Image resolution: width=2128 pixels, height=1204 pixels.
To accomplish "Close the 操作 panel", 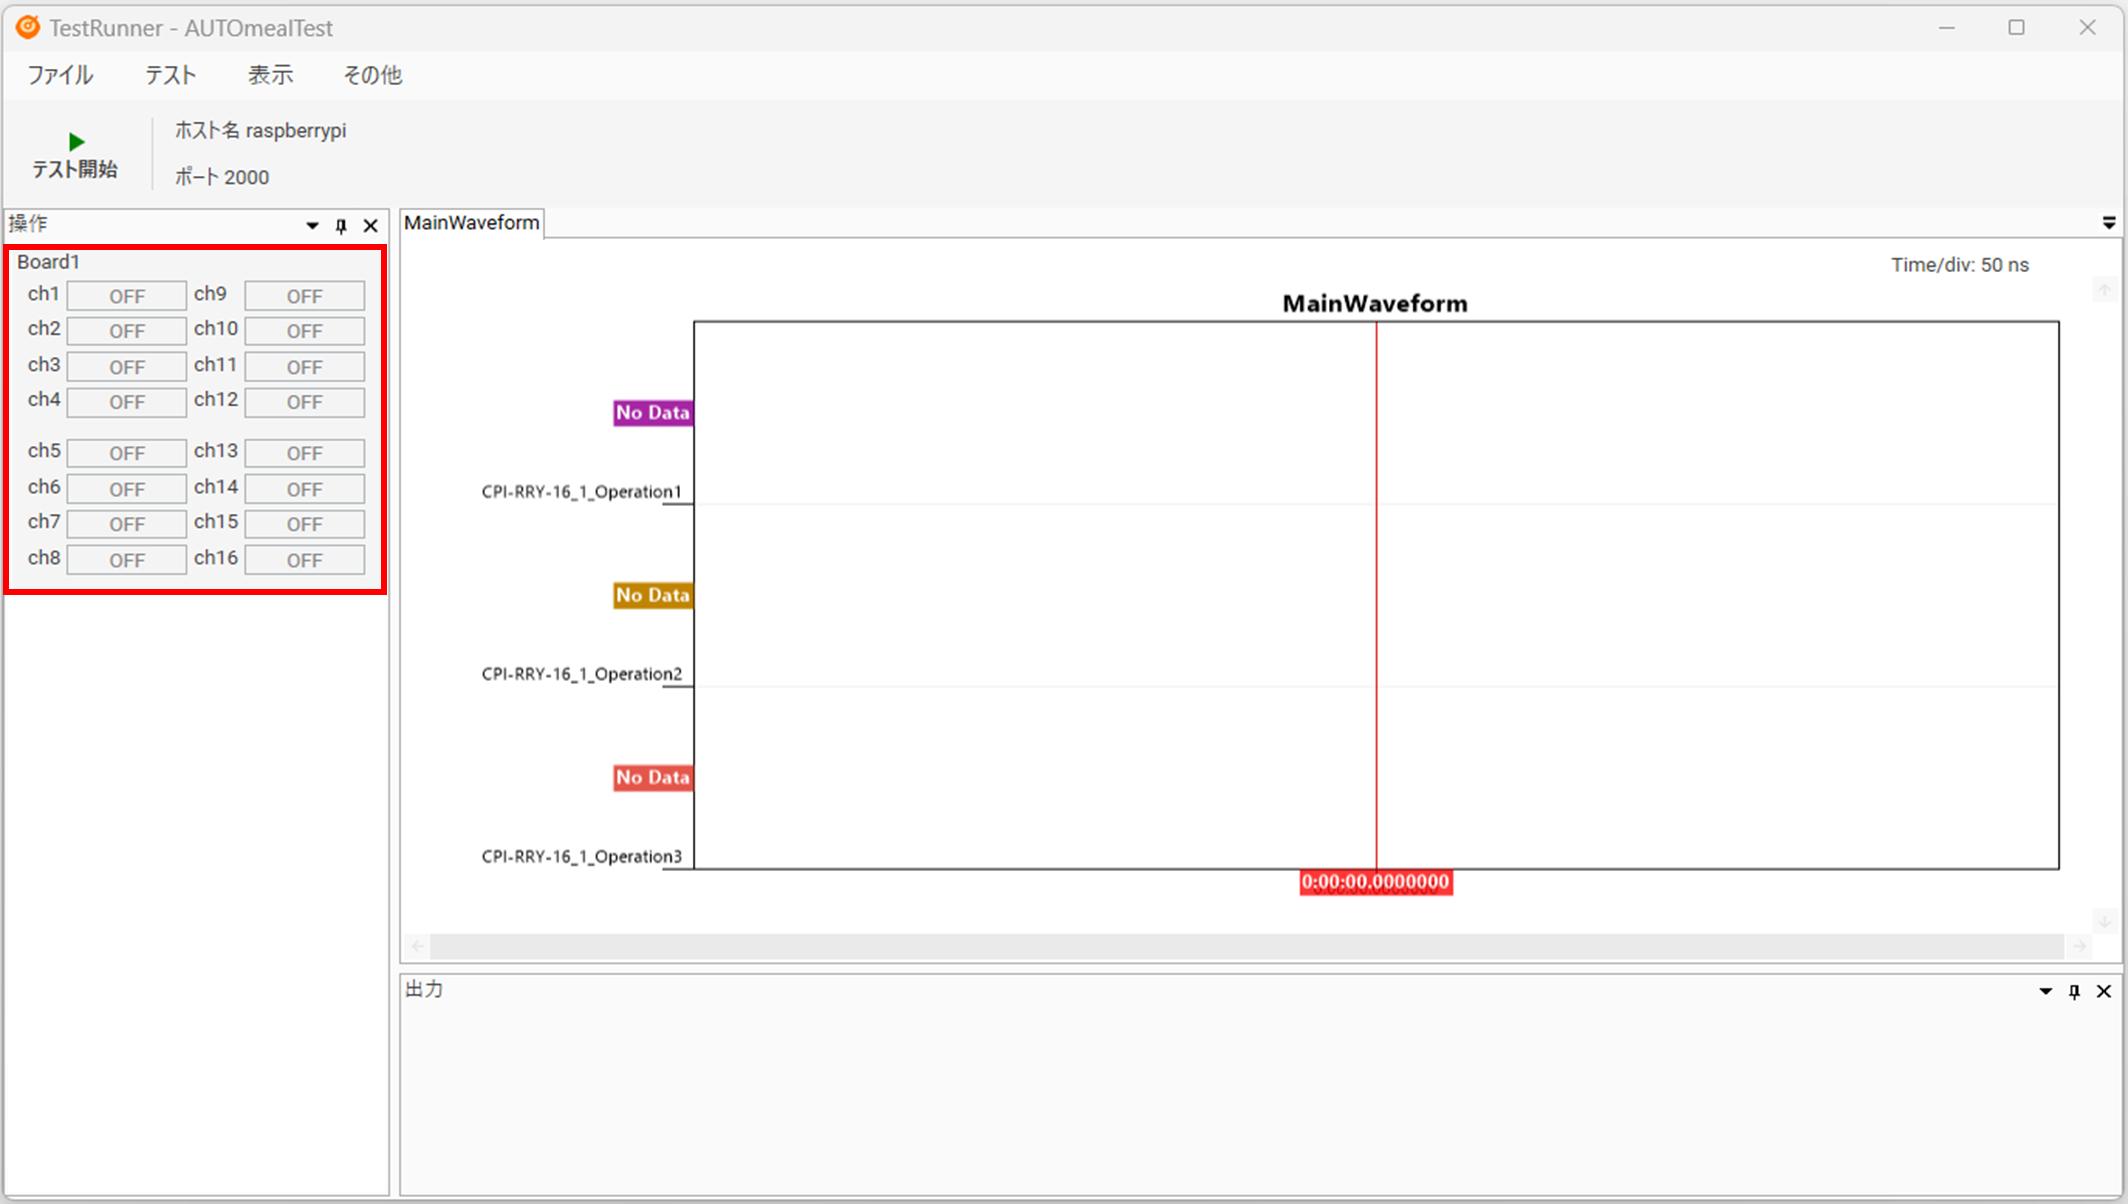I will point(371,226).
